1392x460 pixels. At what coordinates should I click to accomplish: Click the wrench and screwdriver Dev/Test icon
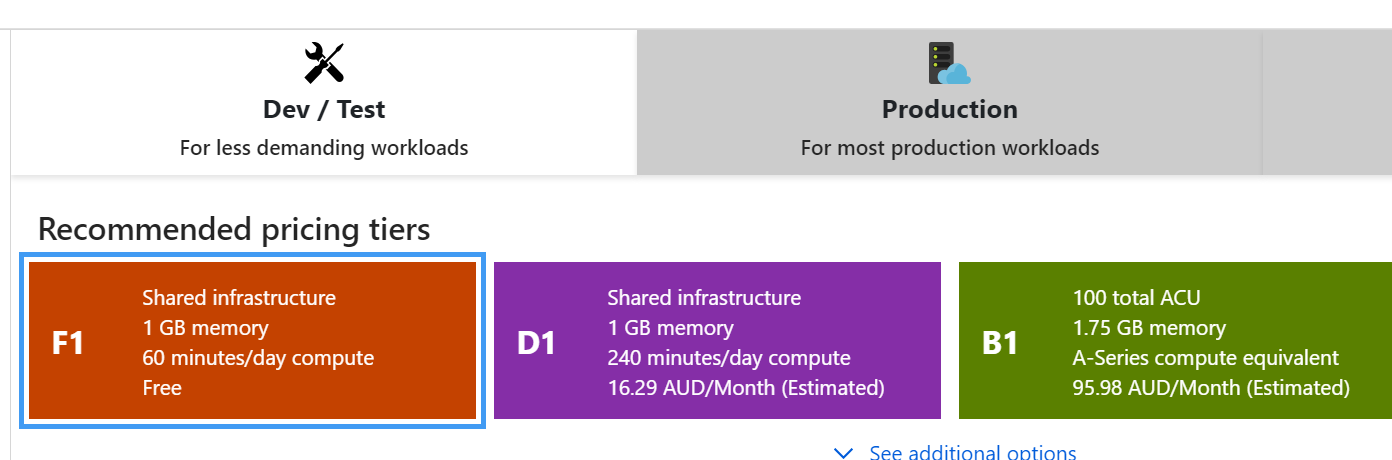coord(324,63)
